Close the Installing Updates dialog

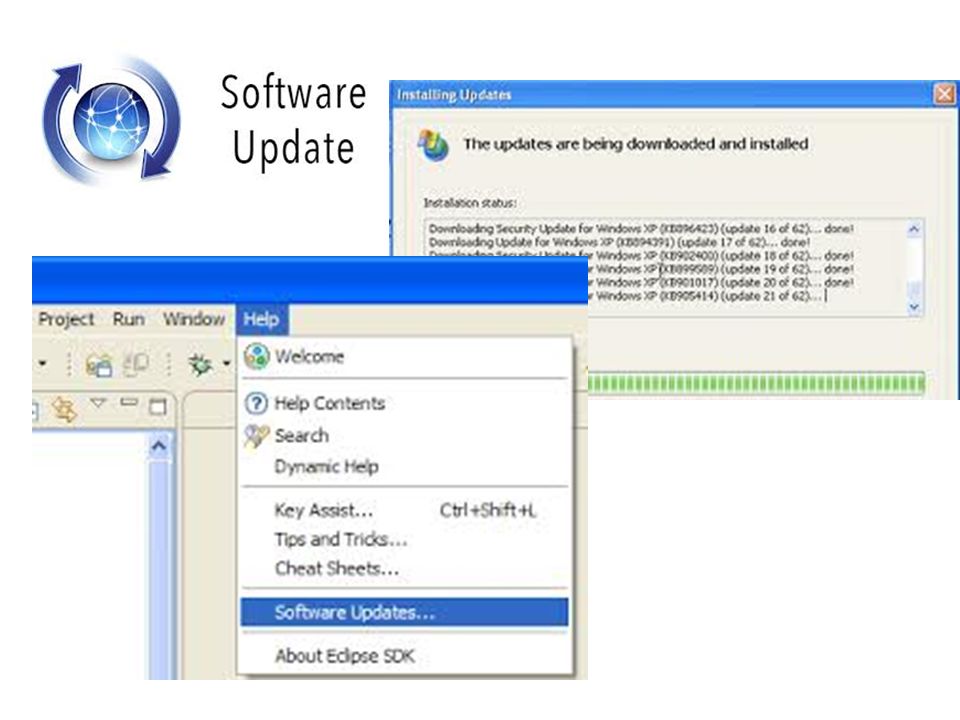tap(945, 94)
